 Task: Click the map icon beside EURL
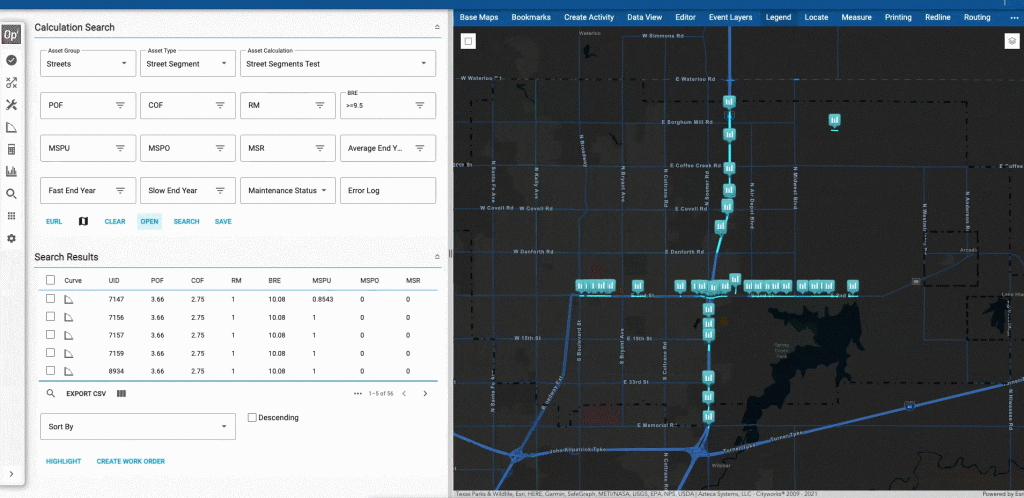[x=83, y=221]
